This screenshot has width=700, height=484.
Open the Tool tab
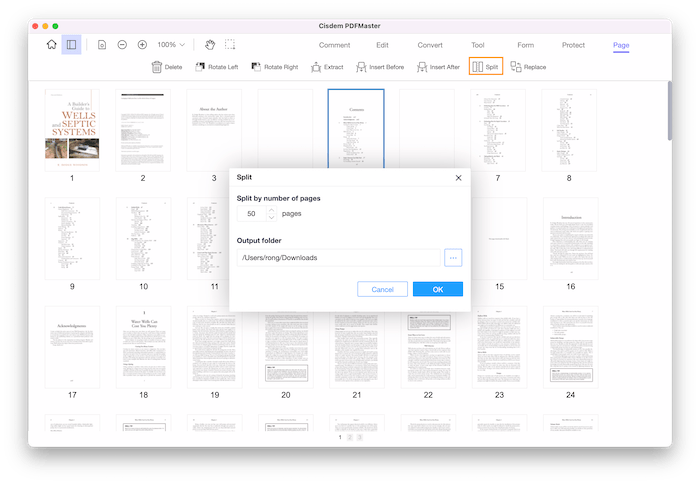coord(478,45)
